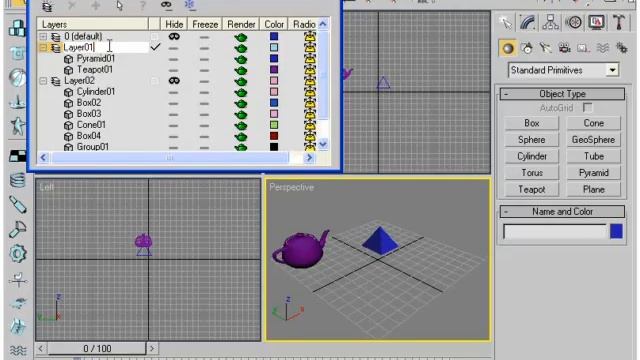Click the purple color swatch for Teapot01
Screen dimensions: 640x360
tap(274, 70)
